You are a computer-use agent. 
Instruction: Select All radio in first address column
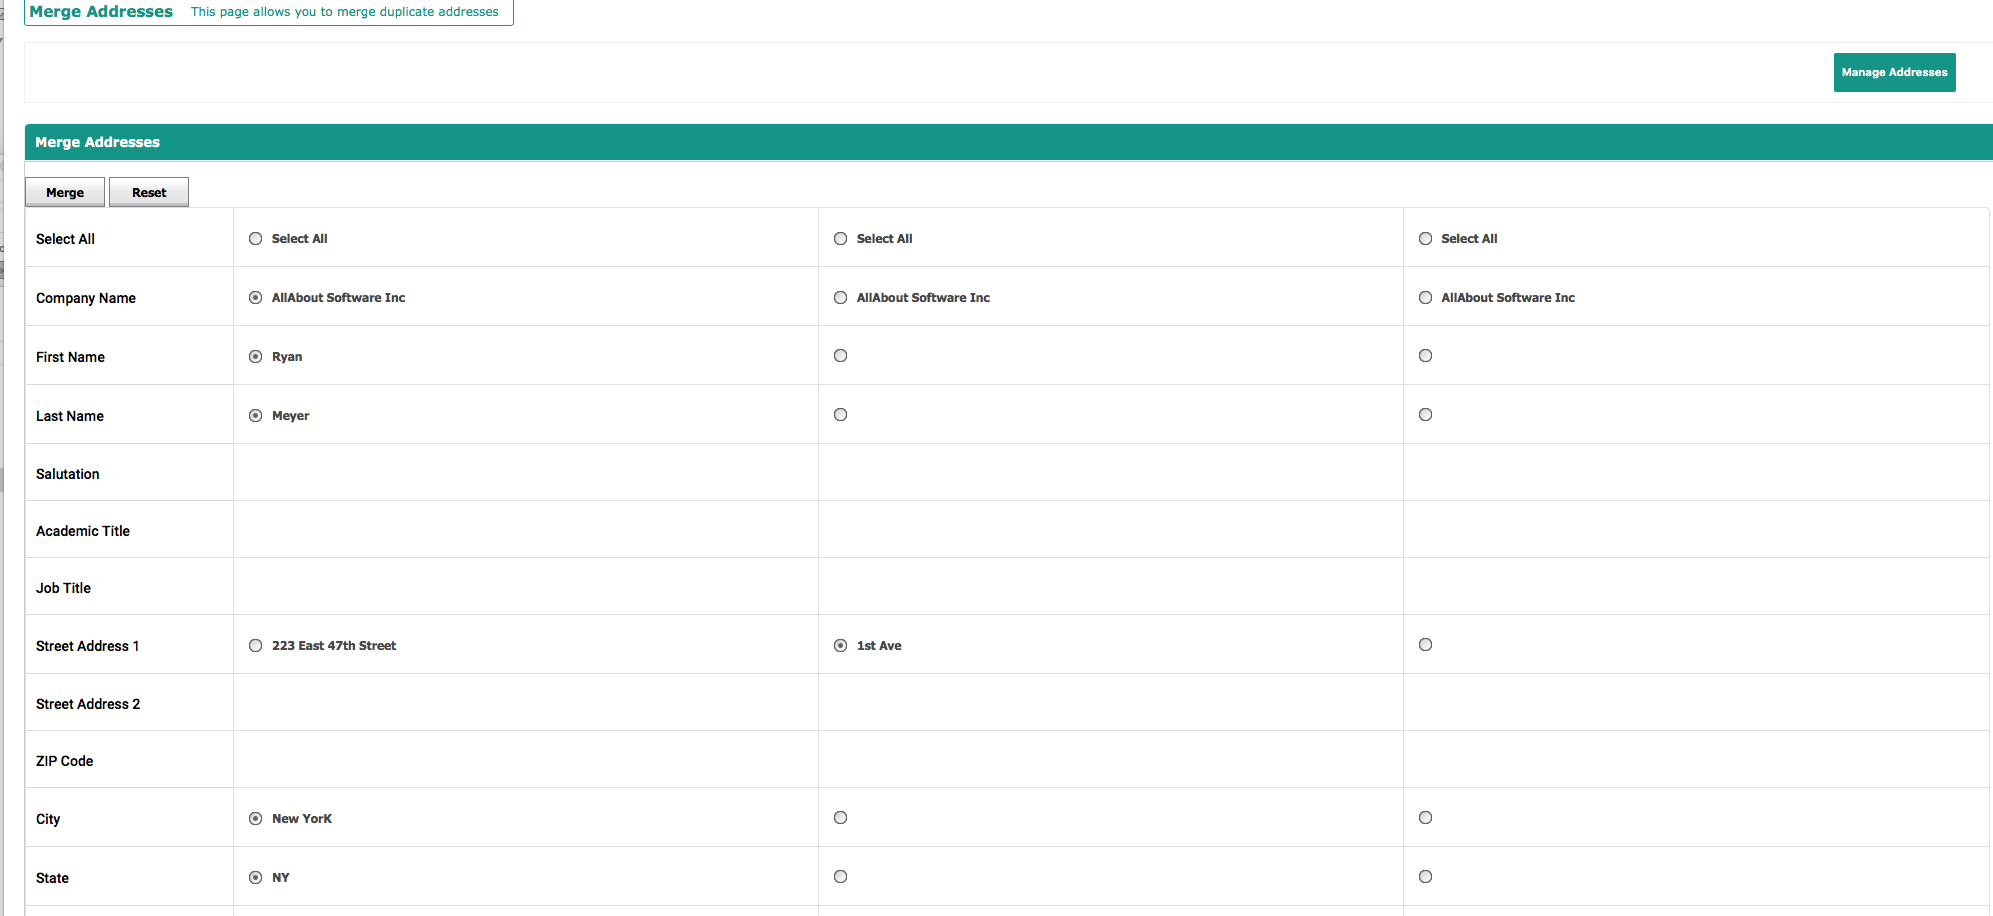tap(256, 239)
